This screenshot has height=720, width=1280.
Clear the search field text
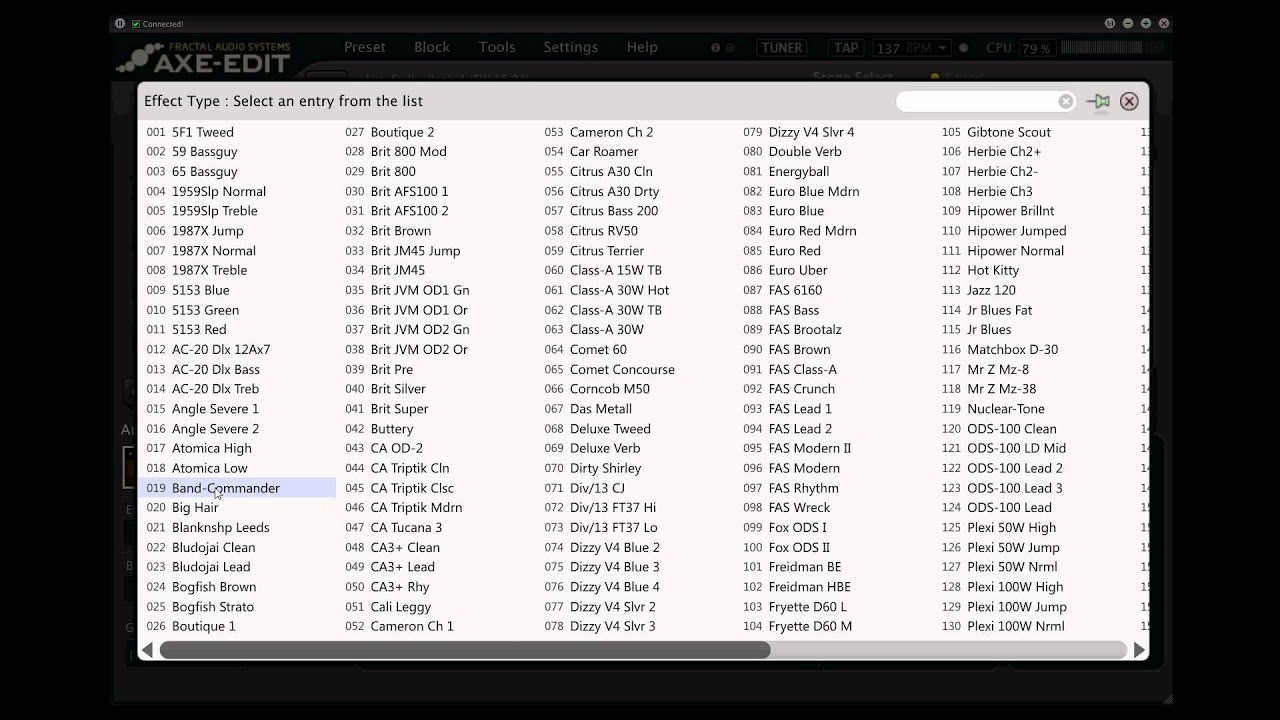point(1066,101)
